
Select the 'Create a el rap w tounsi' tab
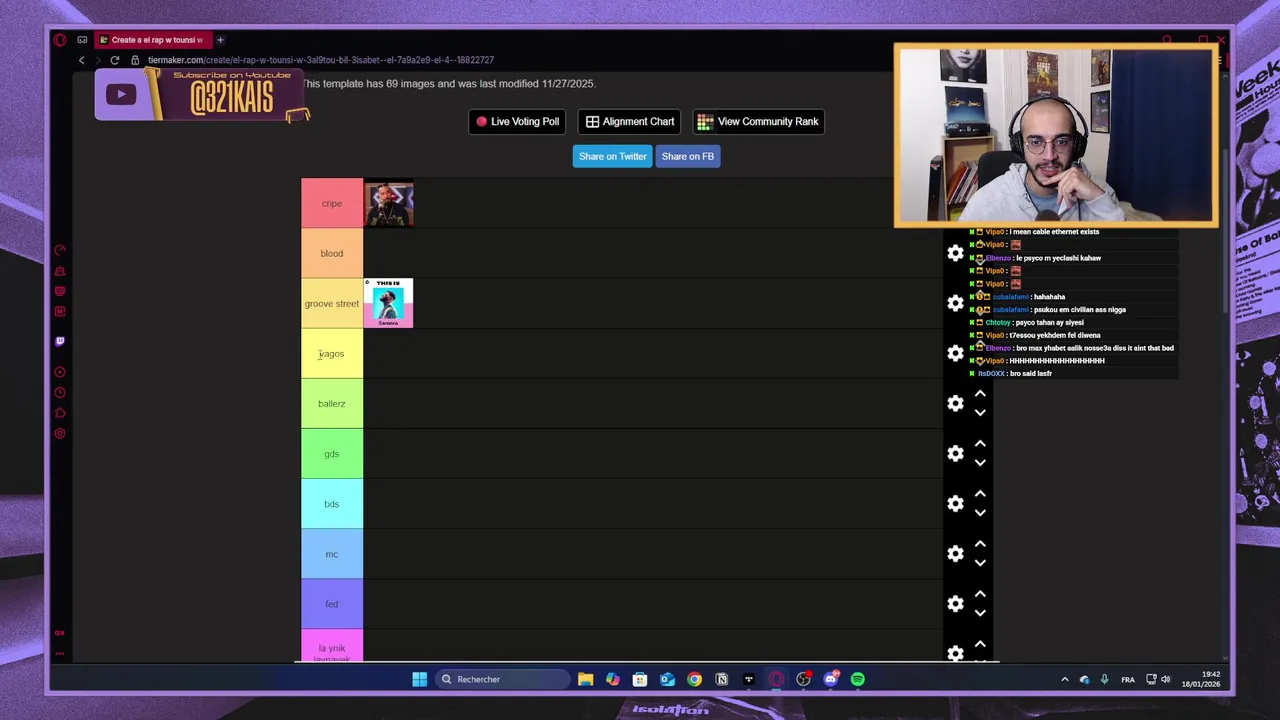(151, 40)
